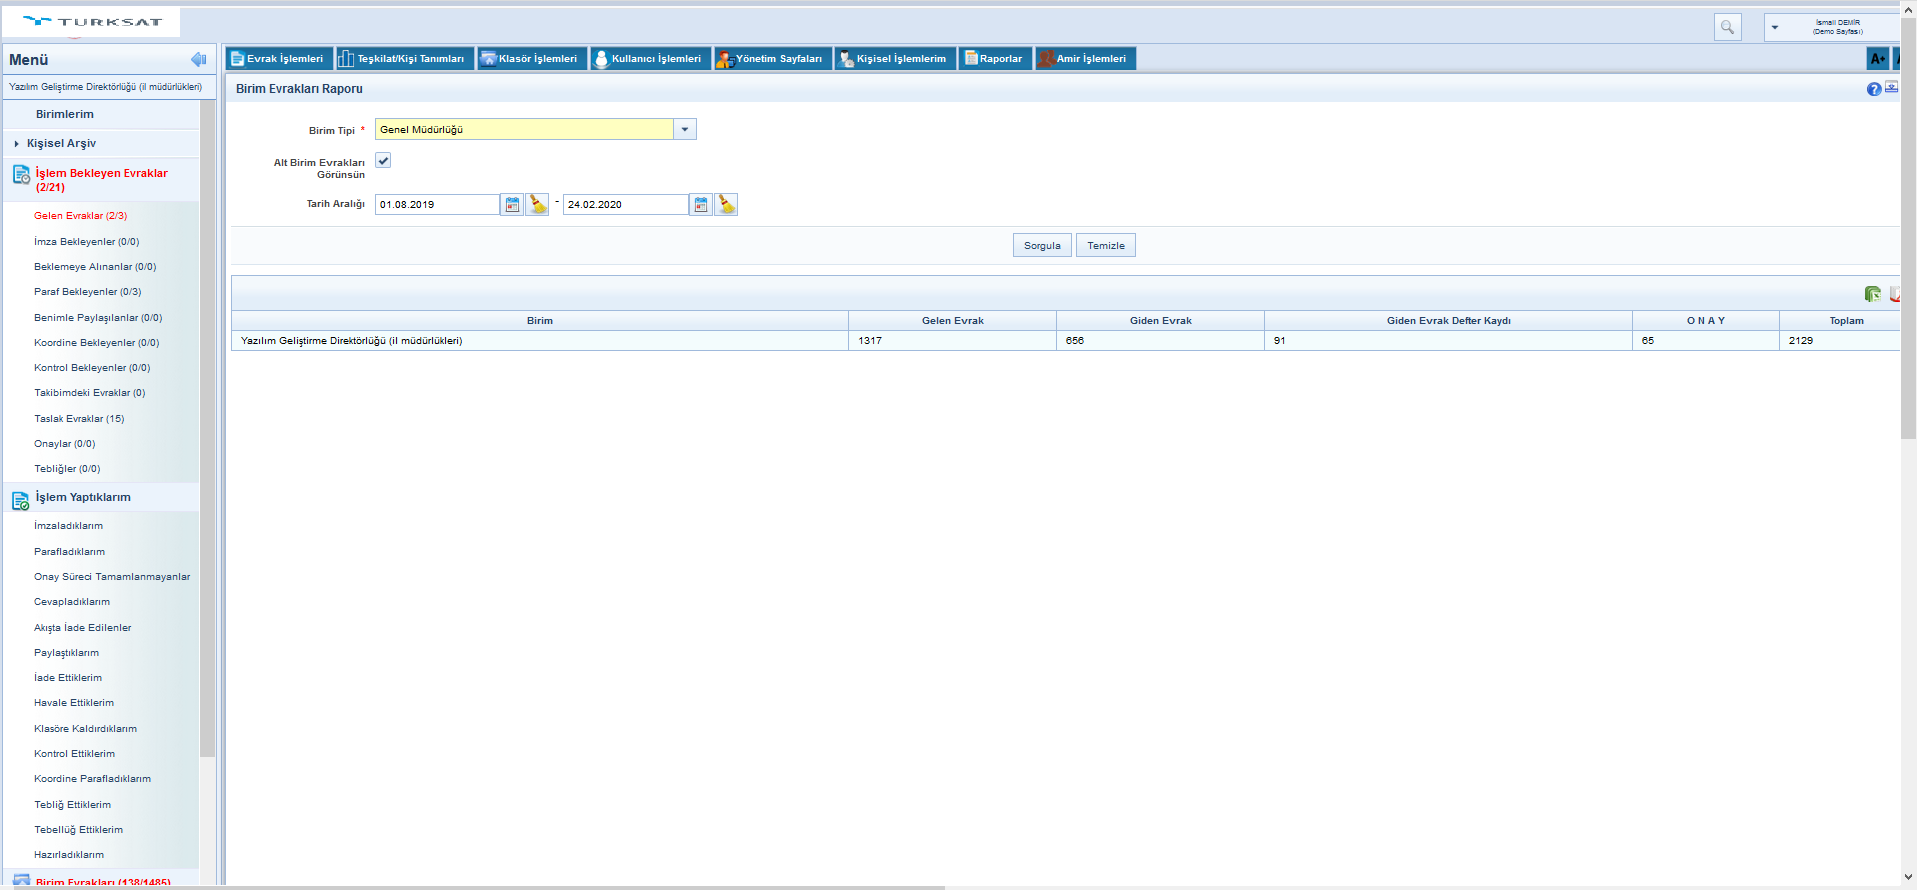Click the start date input field

click(437, 205)
